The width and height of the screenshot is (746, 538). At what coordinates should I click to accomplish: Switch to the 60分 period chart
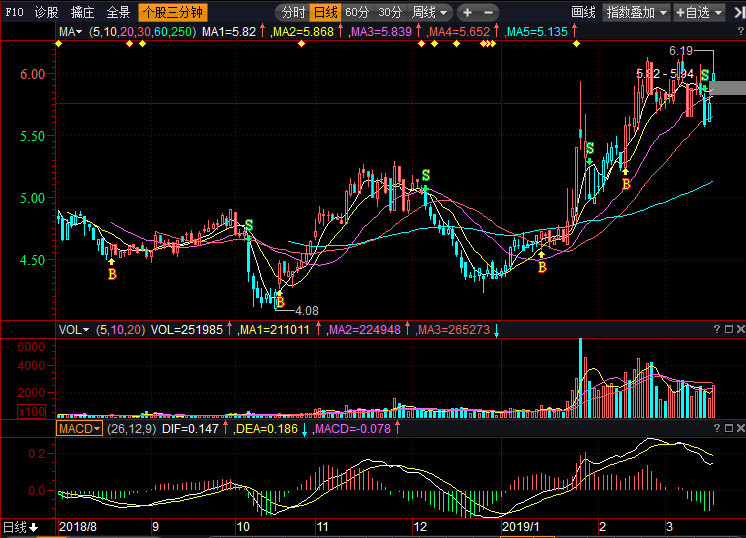point(357,13)
